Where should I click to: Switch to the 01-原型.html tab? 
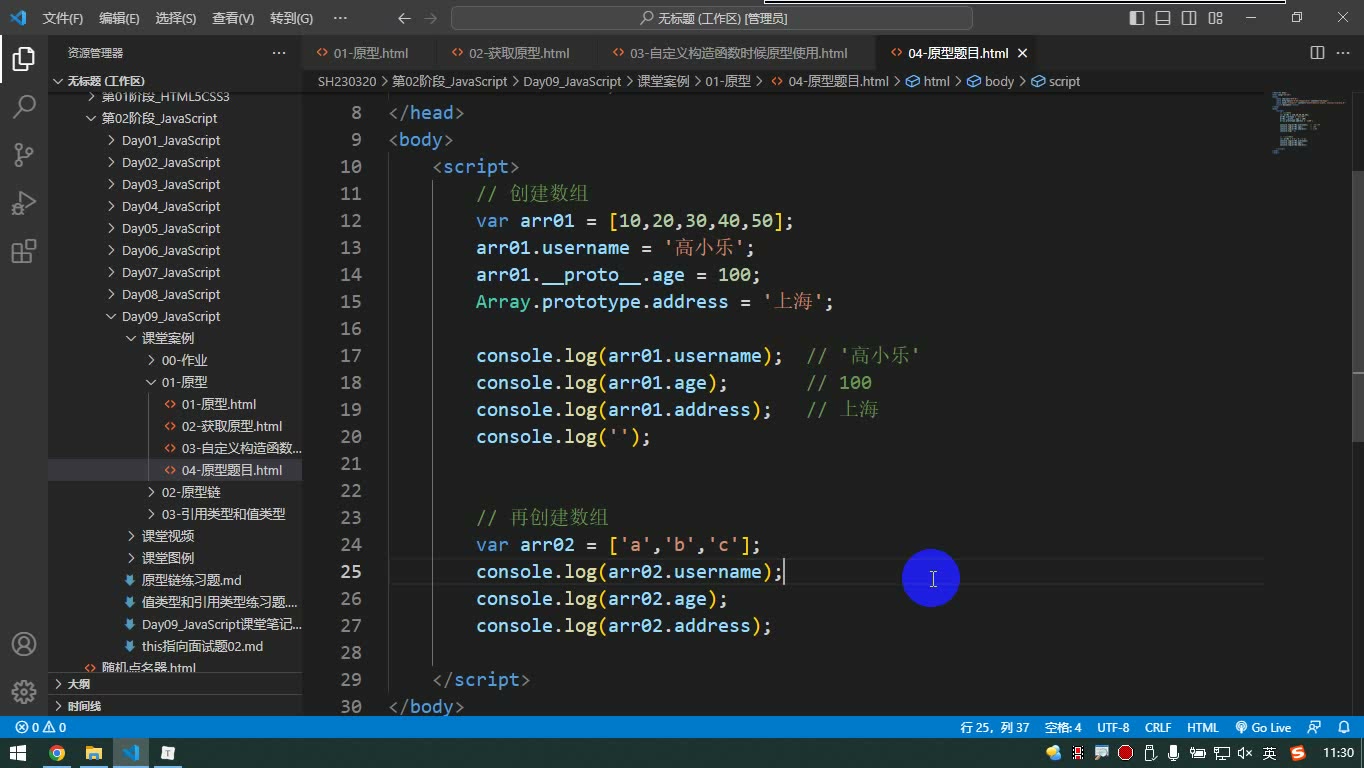click(x=370, y=53)
